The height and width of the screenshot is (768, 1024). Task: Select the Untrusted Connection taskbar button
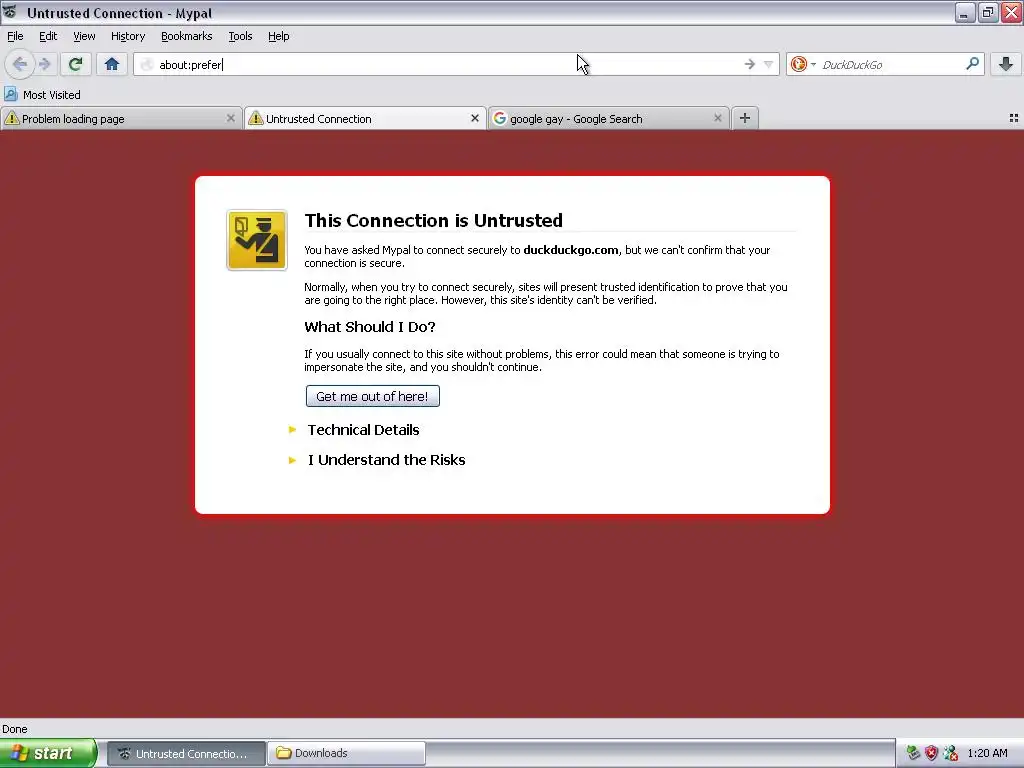185,754
